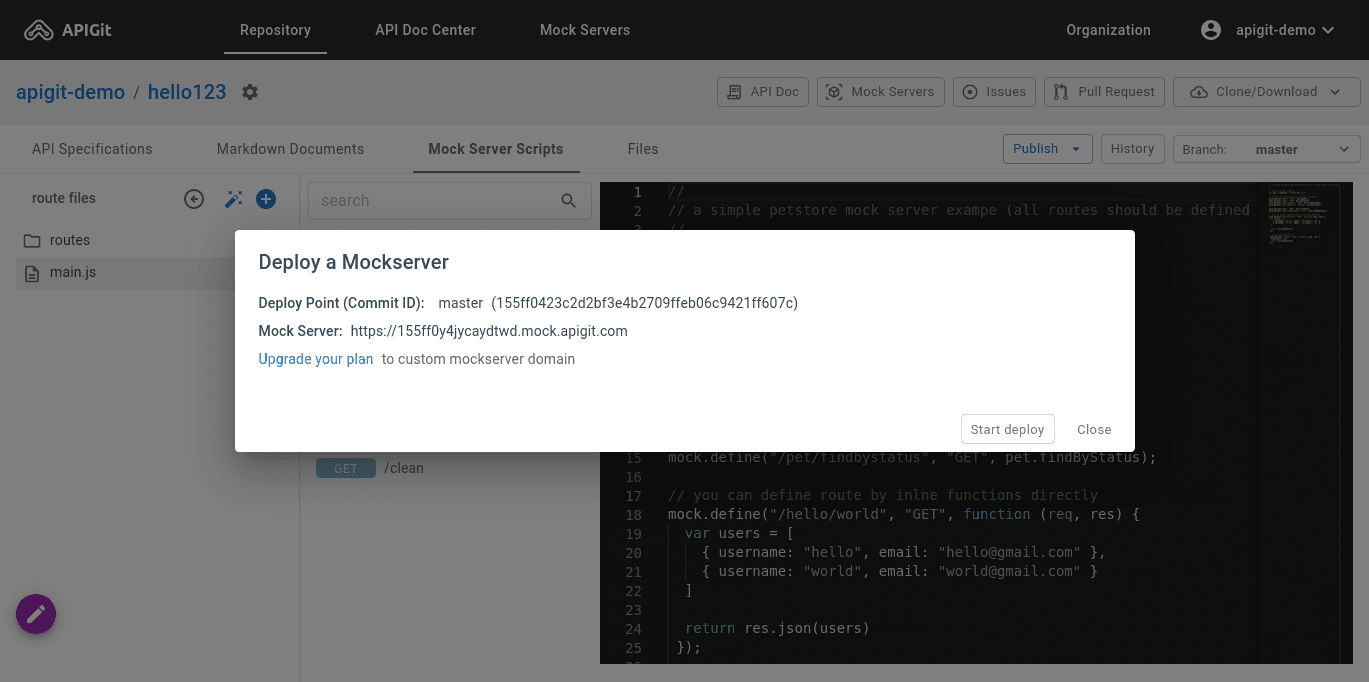Viewport: 1369px width, 682px height.
Task: Expand the Clone/Download dropdown
Action: pyautogui.click(x=1266, y=92)
